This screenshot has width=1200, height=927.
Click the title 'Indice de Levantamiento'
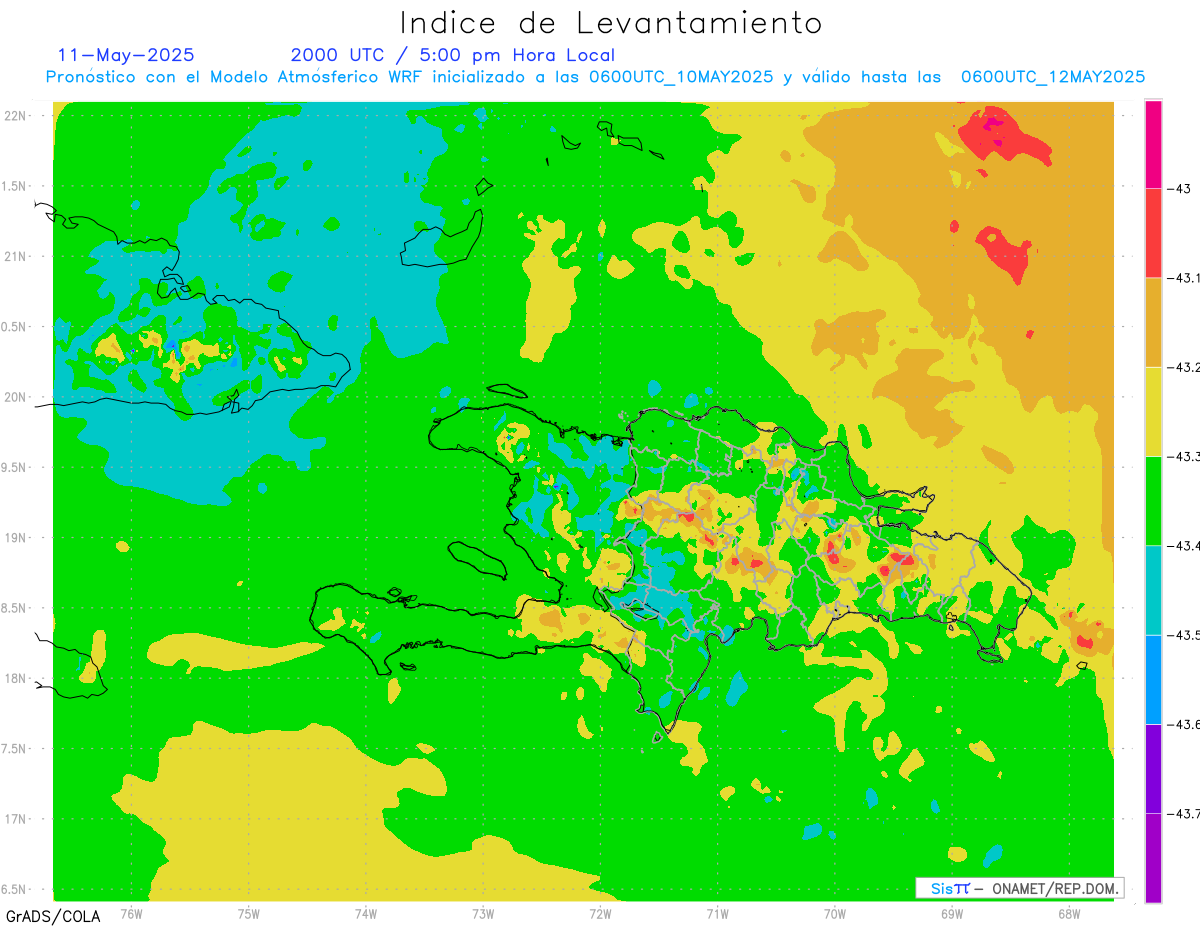point(611,22)
